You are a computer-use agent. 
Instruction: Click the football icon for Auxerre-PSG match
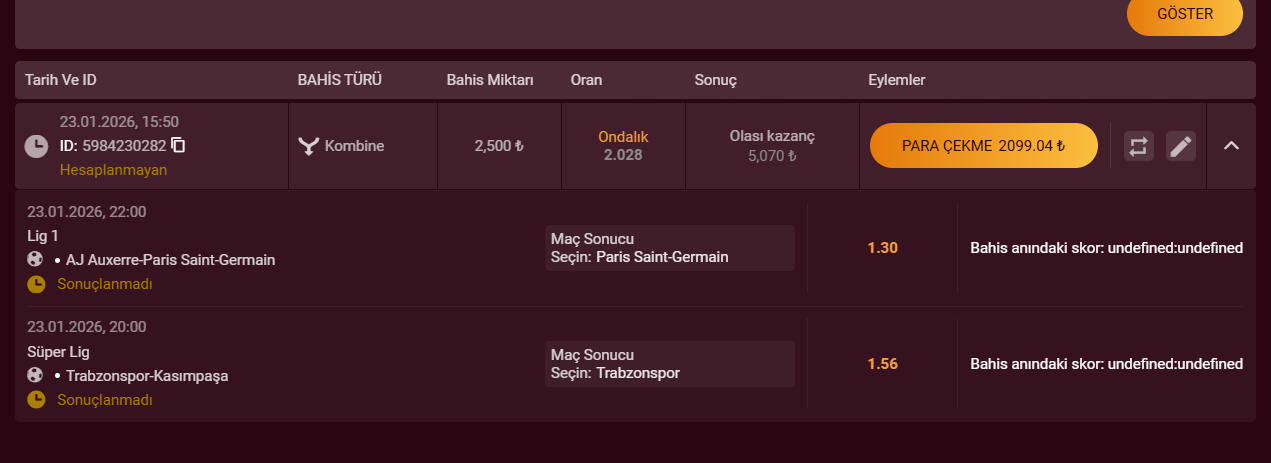[35, 259]
